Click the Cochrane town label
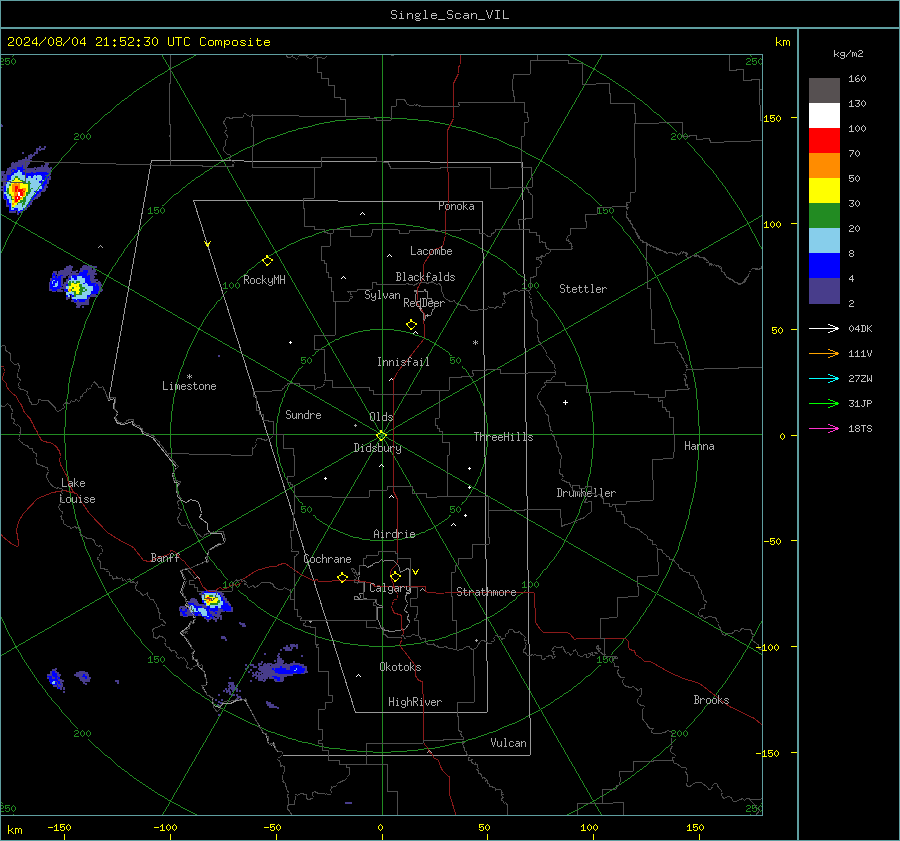Screen dimensions: 900x841 tap(327, 559)
